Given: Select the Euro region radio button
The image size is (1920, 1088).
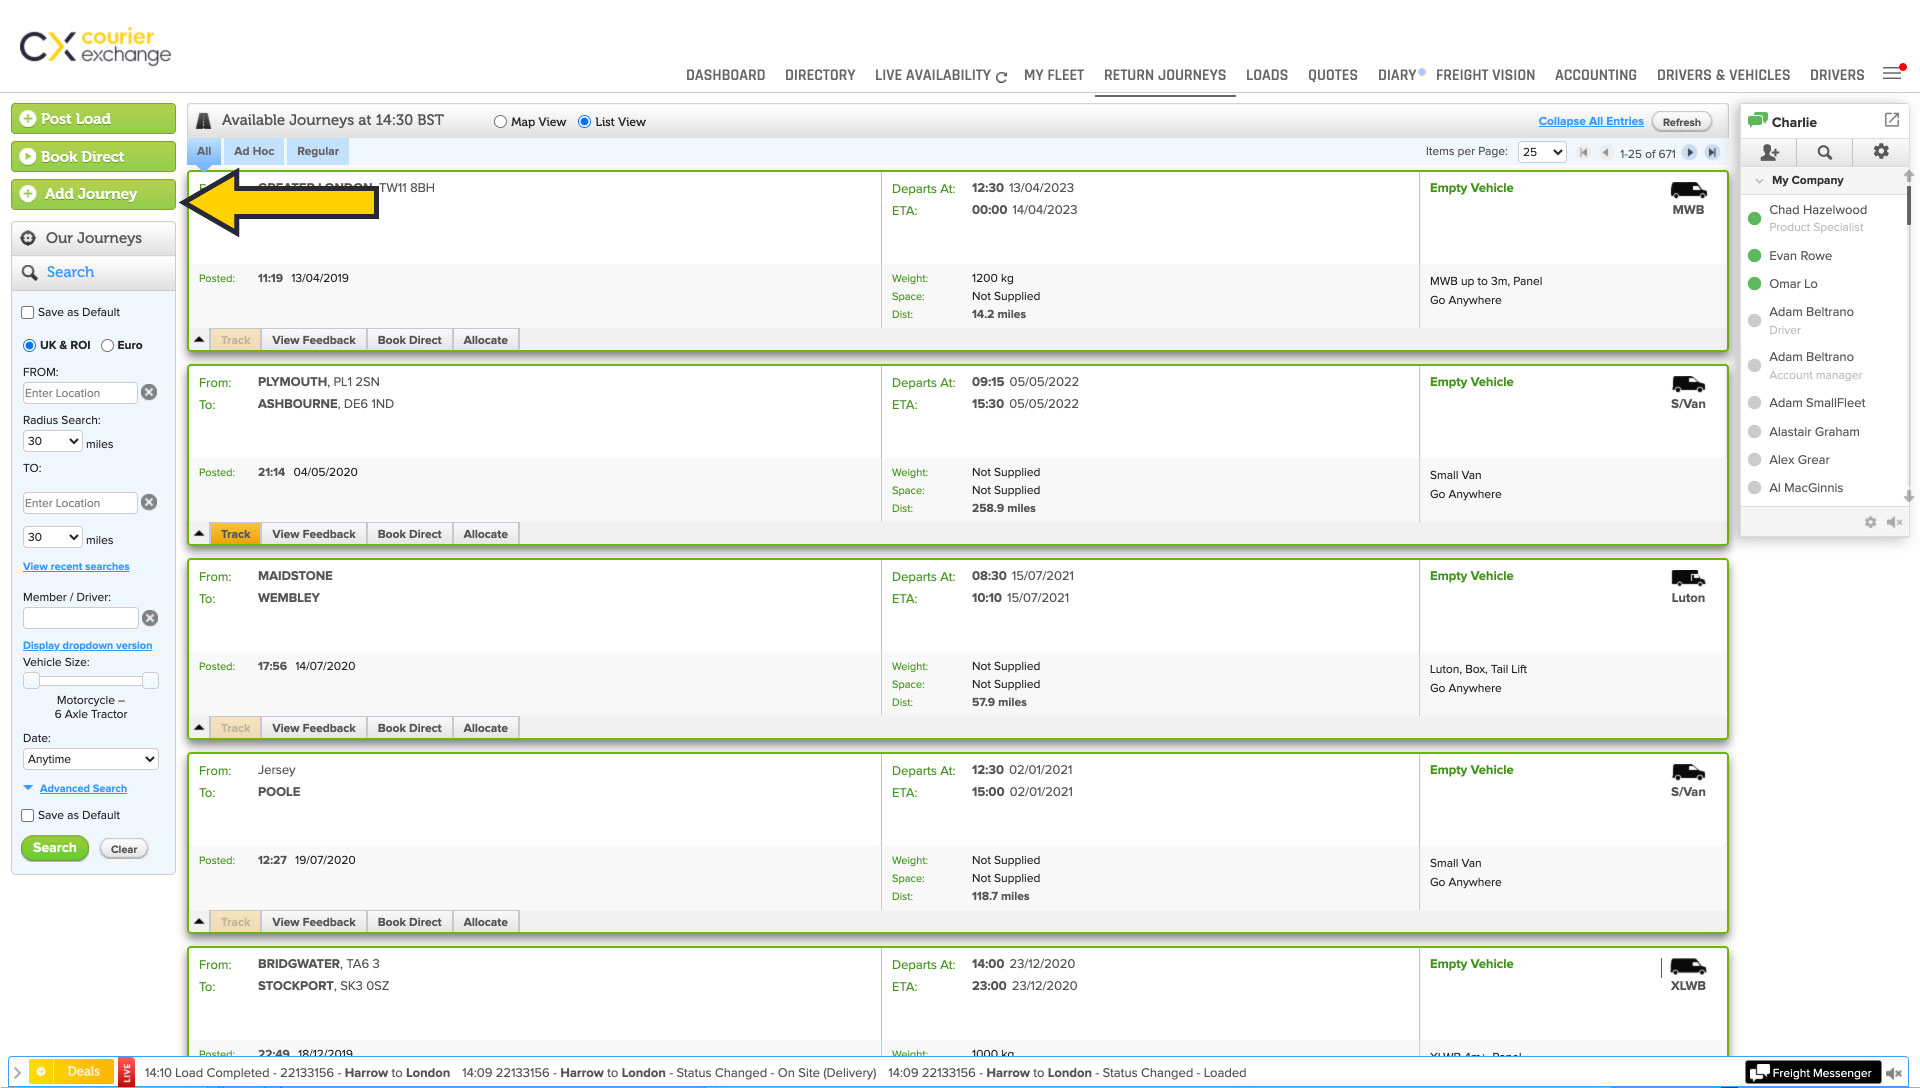Looking at the screenshot, I should pos(107,345).
